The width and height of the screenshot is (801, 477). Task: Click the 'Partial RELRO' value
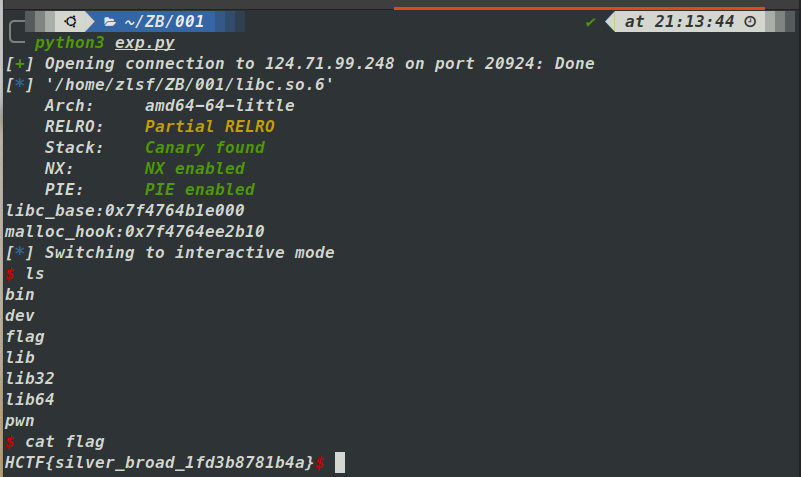coord(209,127)
